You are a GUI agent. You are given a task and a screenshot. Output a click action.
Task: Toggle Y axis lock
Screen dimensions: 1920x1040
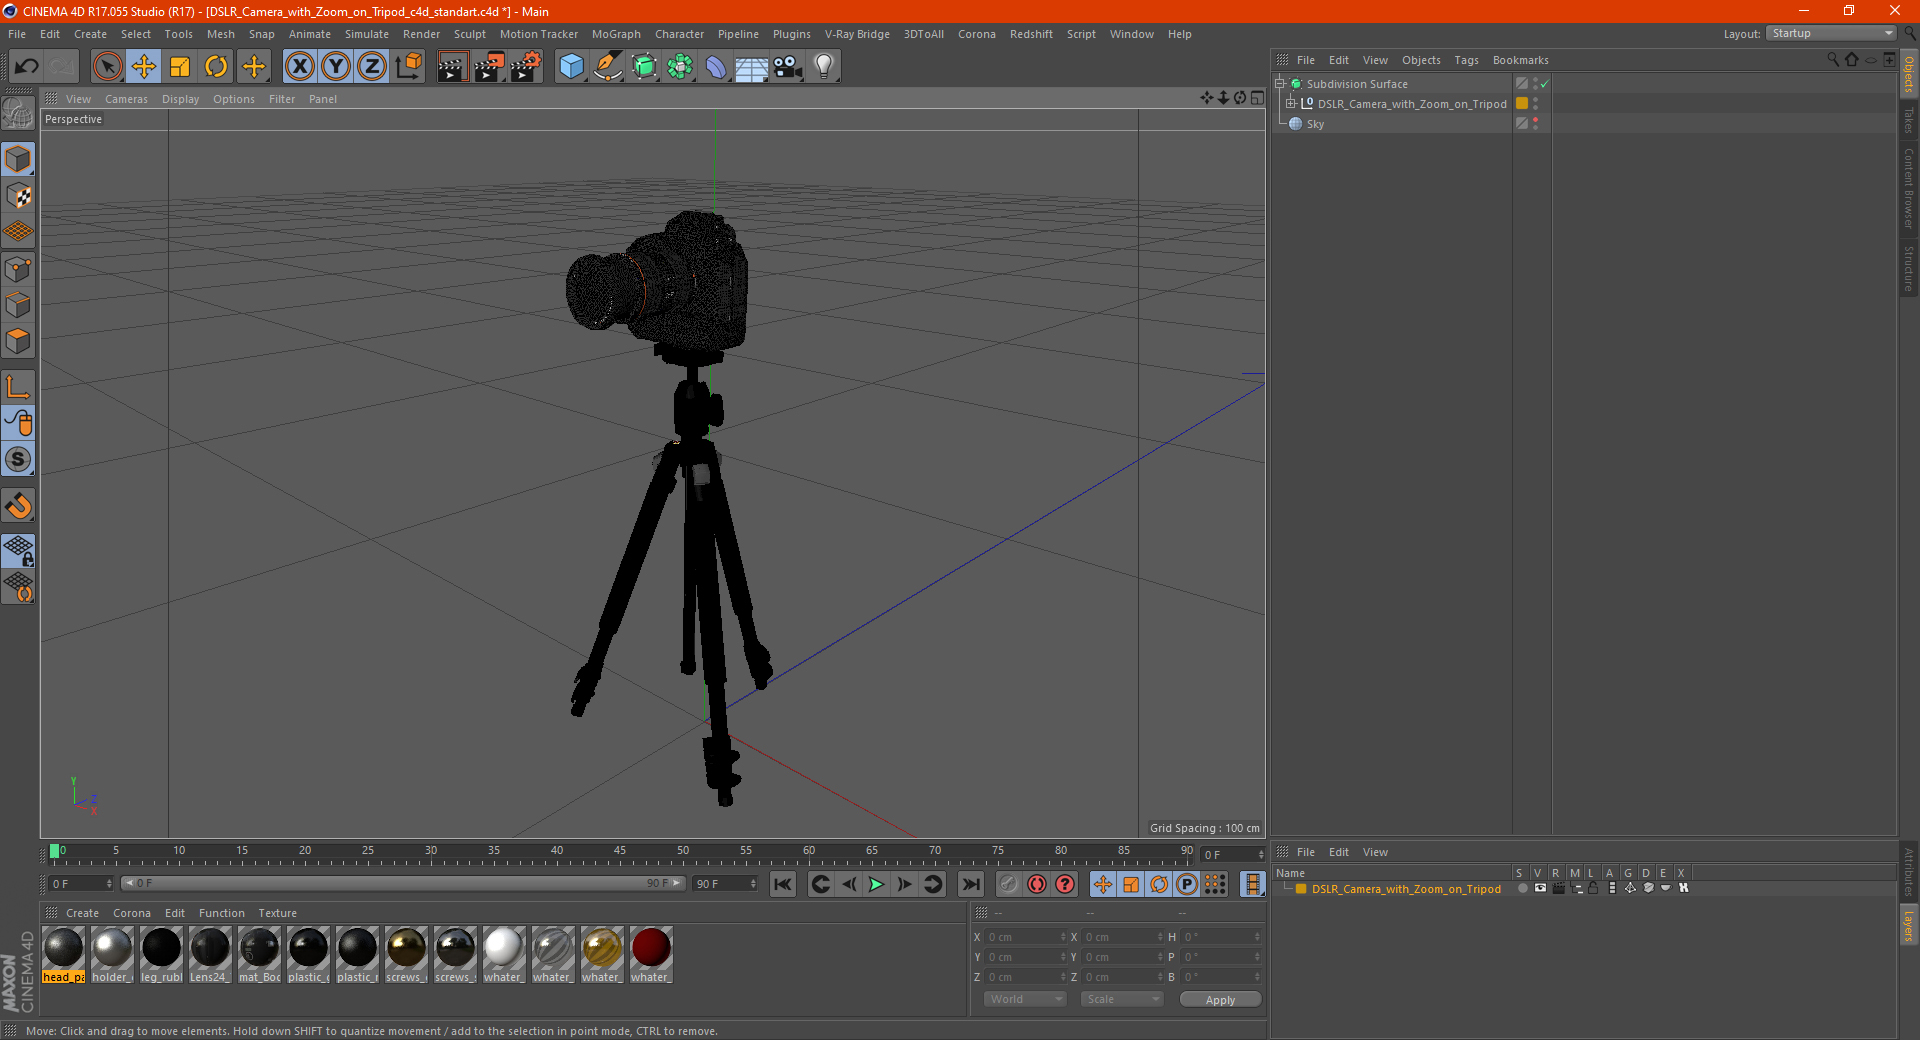click(336, 67)
